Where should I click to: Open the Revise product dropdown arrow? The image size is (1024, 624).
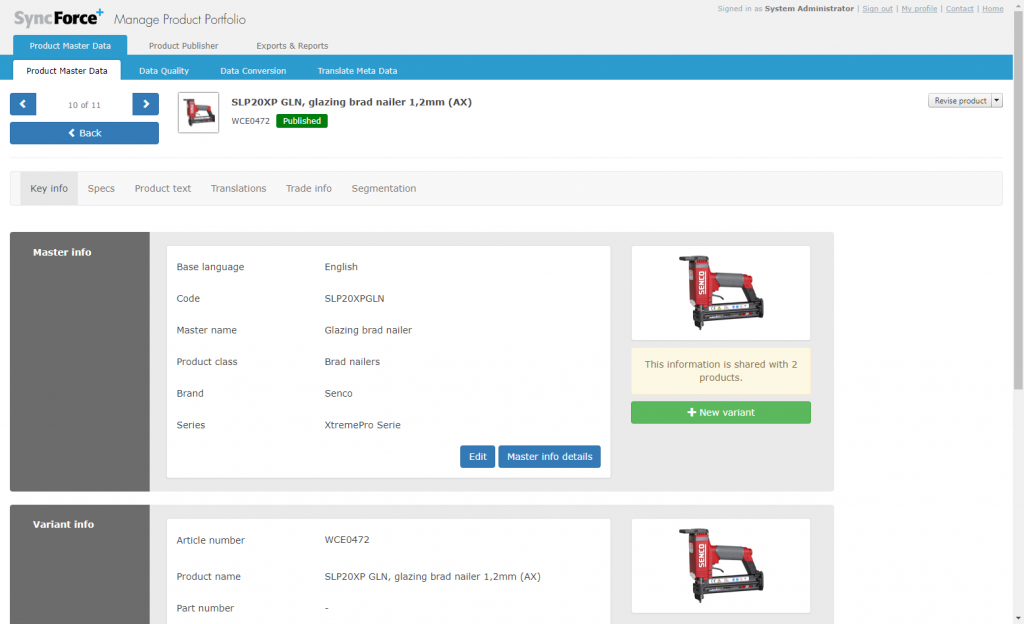pyautogui.click(x=997, y=101)
